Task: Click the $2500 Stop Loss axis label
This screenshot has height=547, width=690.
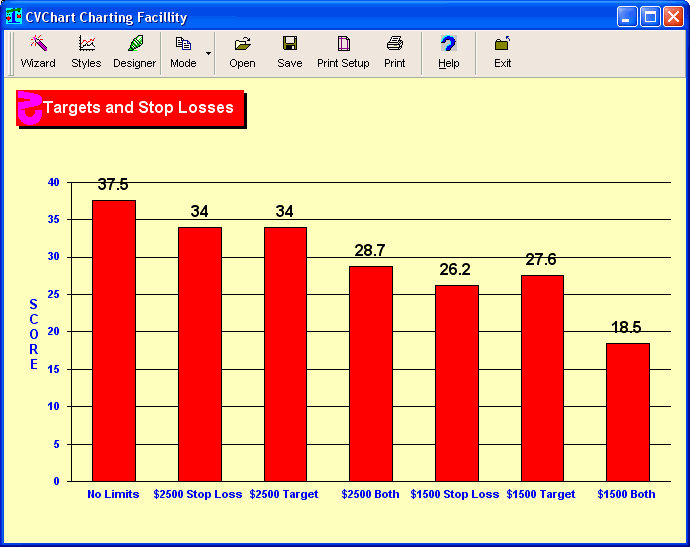Action: [198, 494]
